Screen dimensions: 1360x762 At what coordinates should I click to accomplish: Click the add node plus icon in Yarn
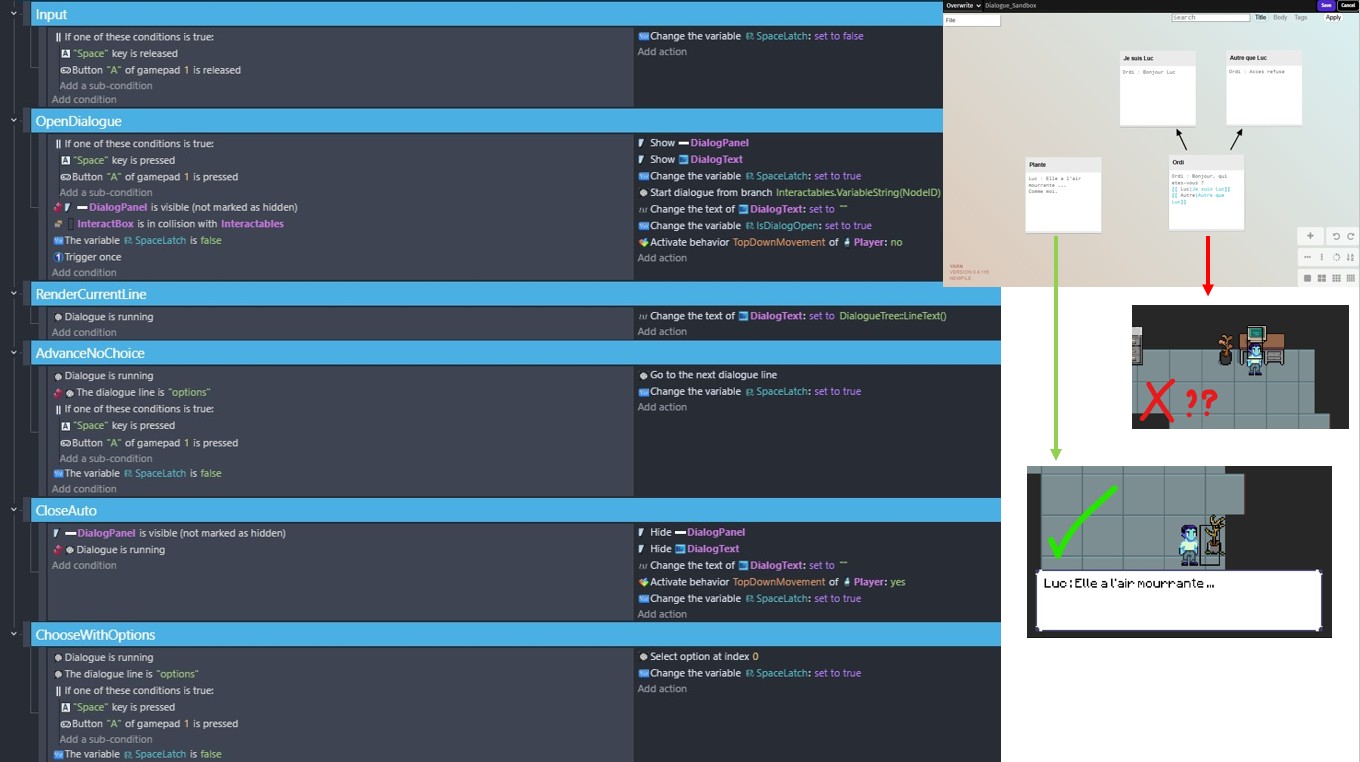tap(1311, 236)
